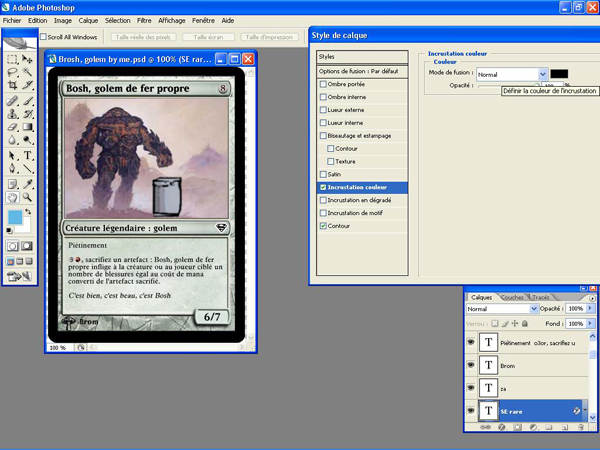
Task: Select the Path Selection arrow tool
Action: (x=12, y=155)
